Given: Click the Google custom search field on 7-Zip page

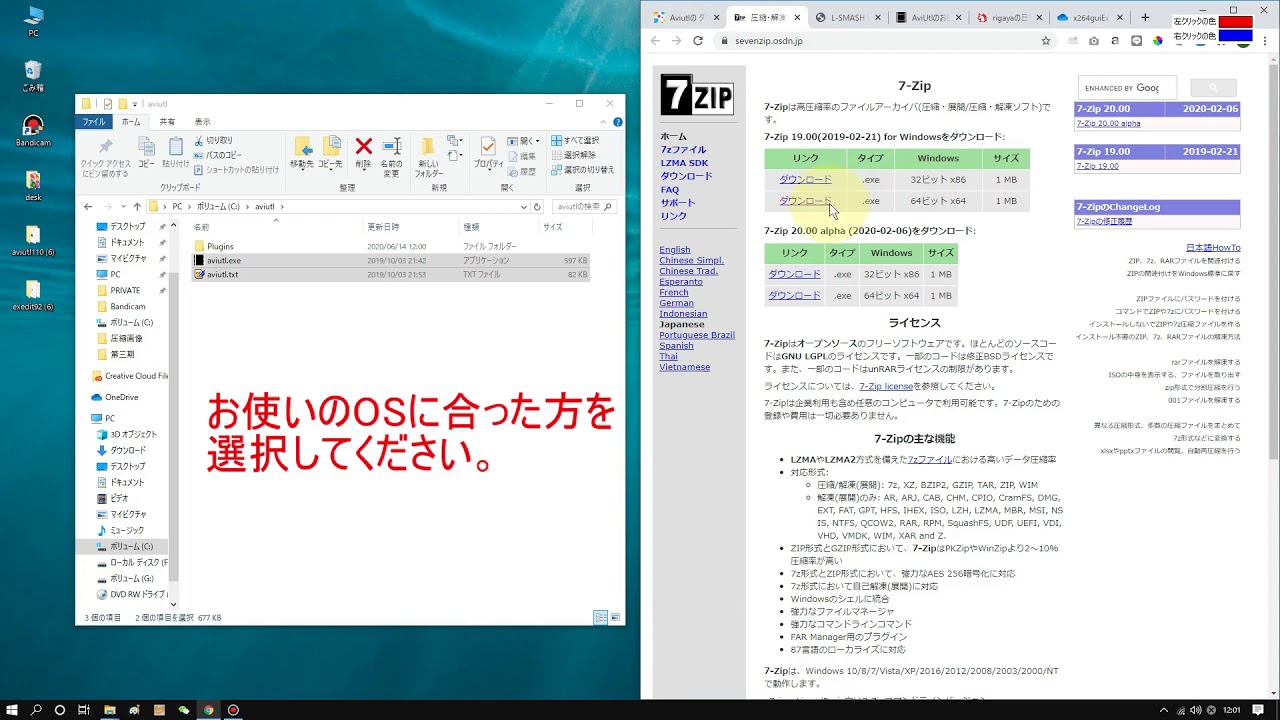Looking at the screenshot, I should (1126, 88).
